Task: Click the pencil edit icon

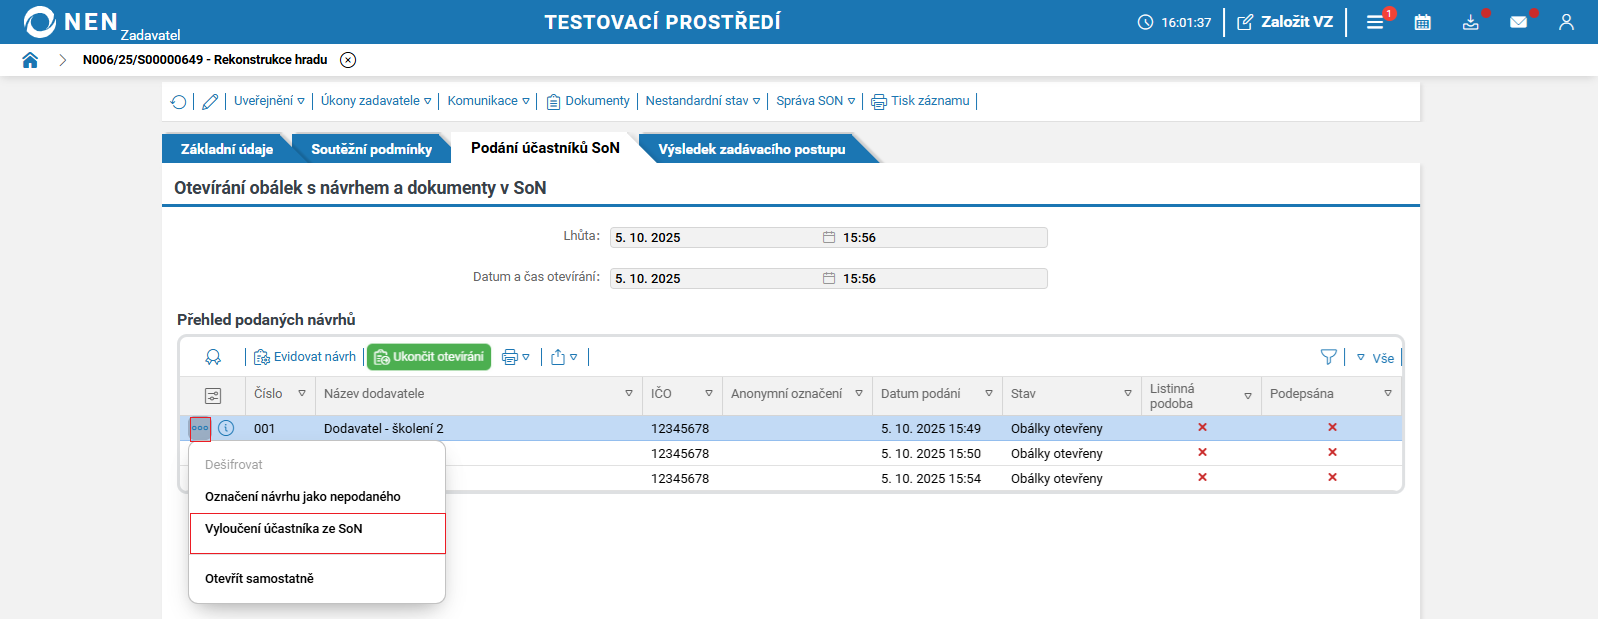Action: [210, 102]
